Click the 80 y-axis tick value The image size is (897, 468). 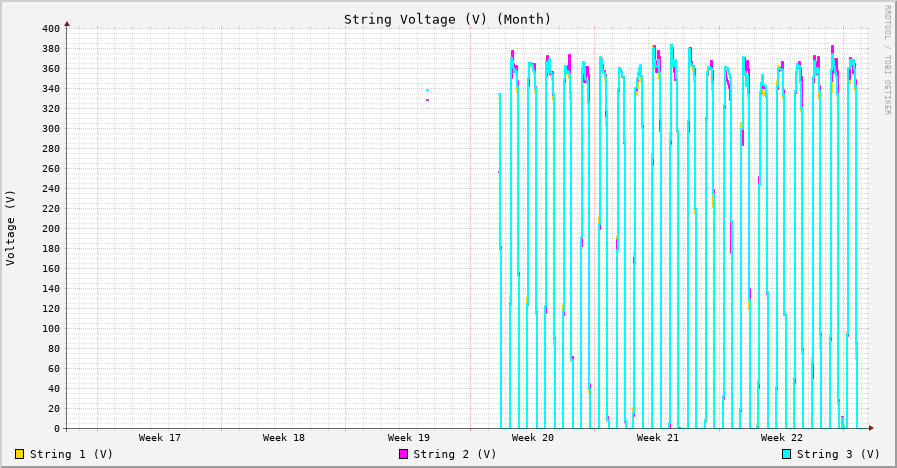point(53,348)
